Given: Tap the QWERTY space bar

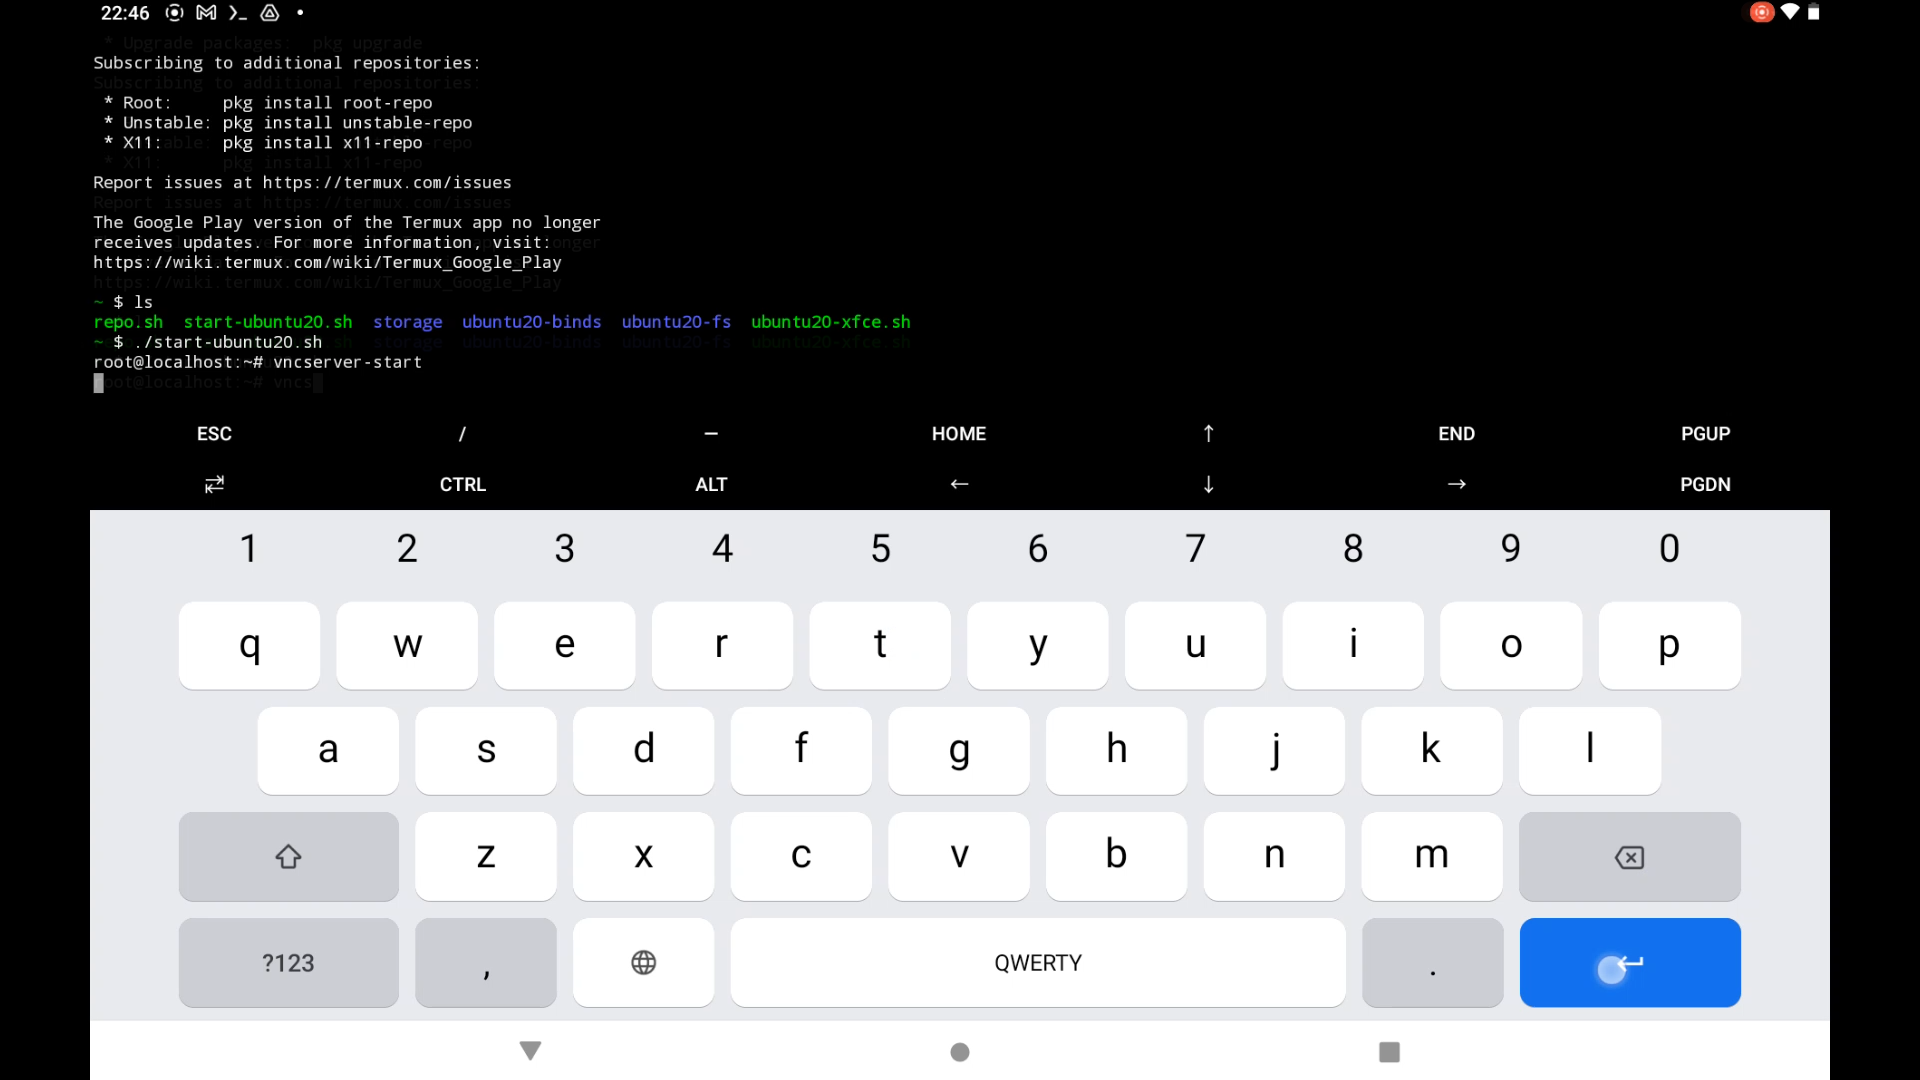Looking at the screenshot, I should pyautogui.click(x=1037, y=962).
